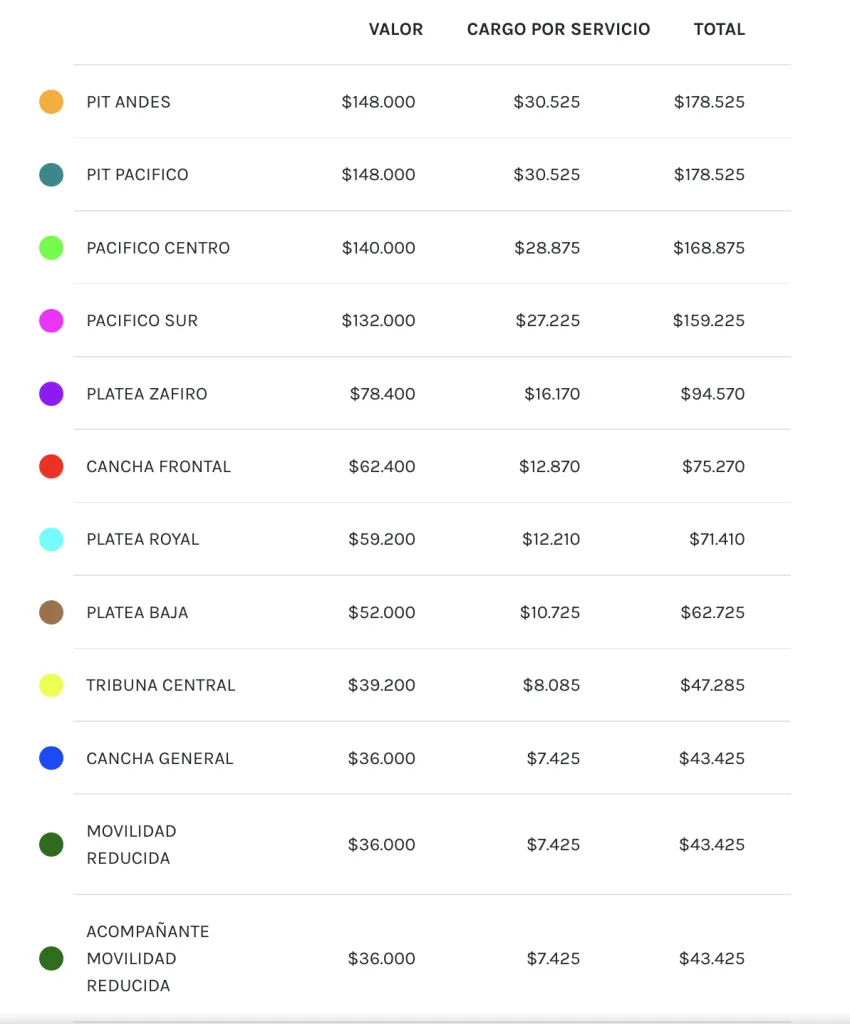
Task: Click the blue CANCHA GENERAL color dot
Action: click(51, 758)
